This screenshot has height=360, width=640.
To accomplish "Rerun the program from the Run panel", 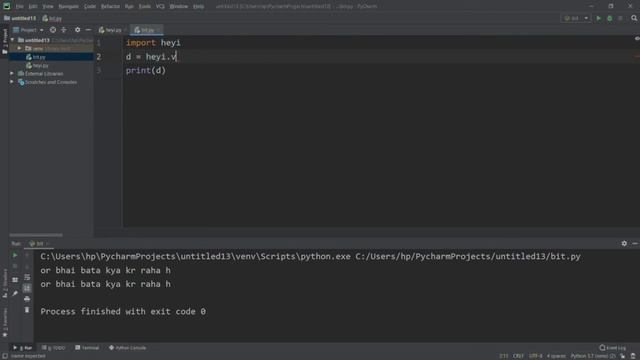I will coord(15,255).
